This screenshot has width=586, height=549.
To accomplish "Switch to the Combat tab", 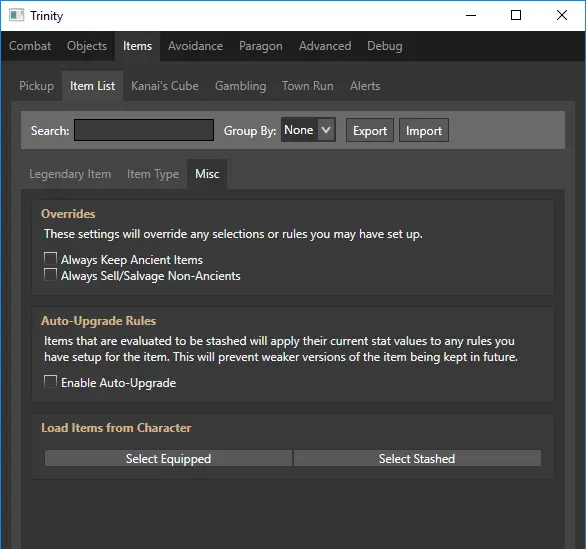I will click(30, 46).
